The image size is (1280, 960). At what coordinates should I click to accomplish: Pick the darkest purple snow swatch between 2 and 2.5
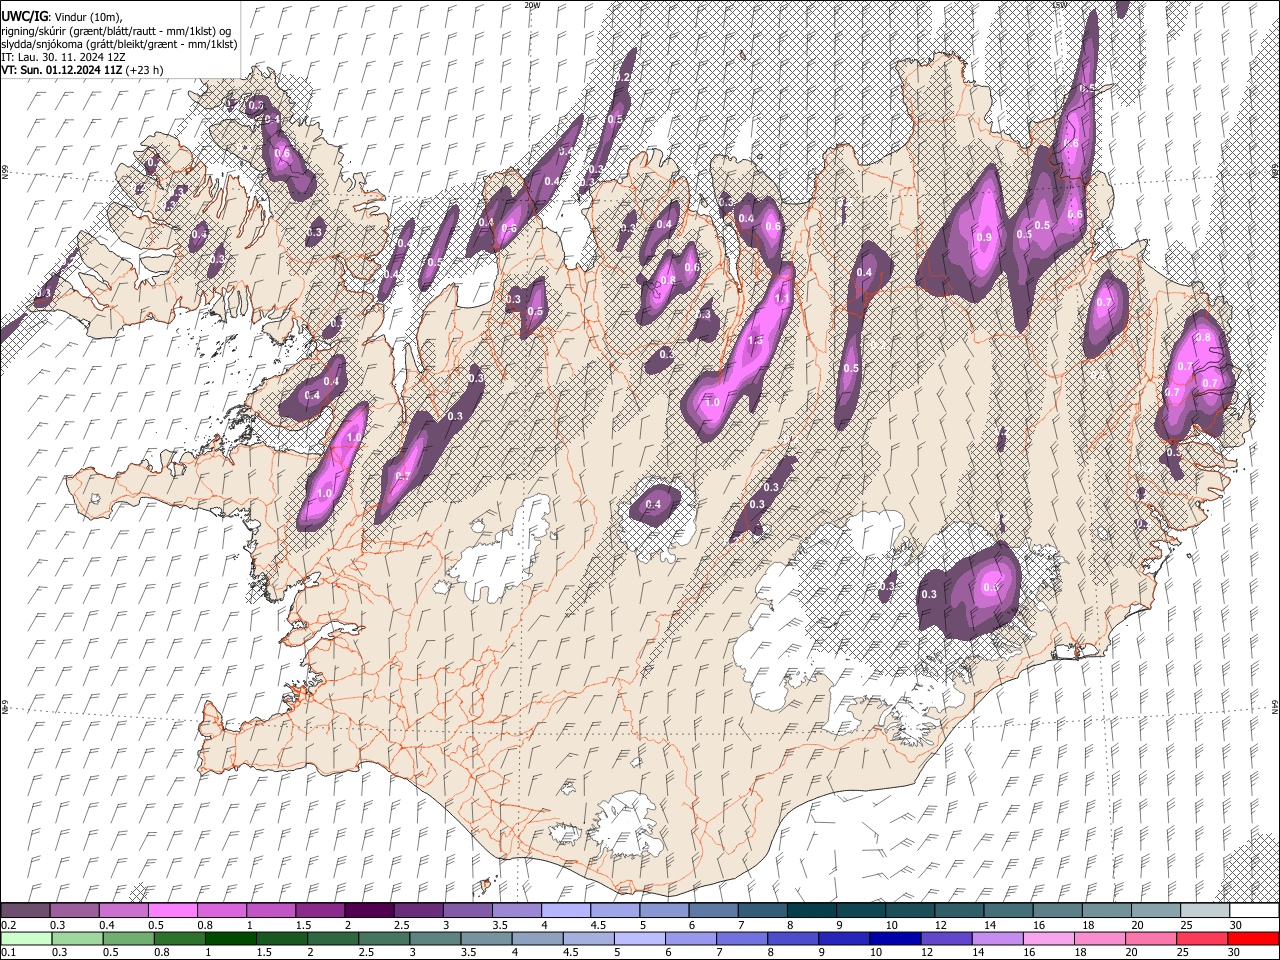coord(370,911)
